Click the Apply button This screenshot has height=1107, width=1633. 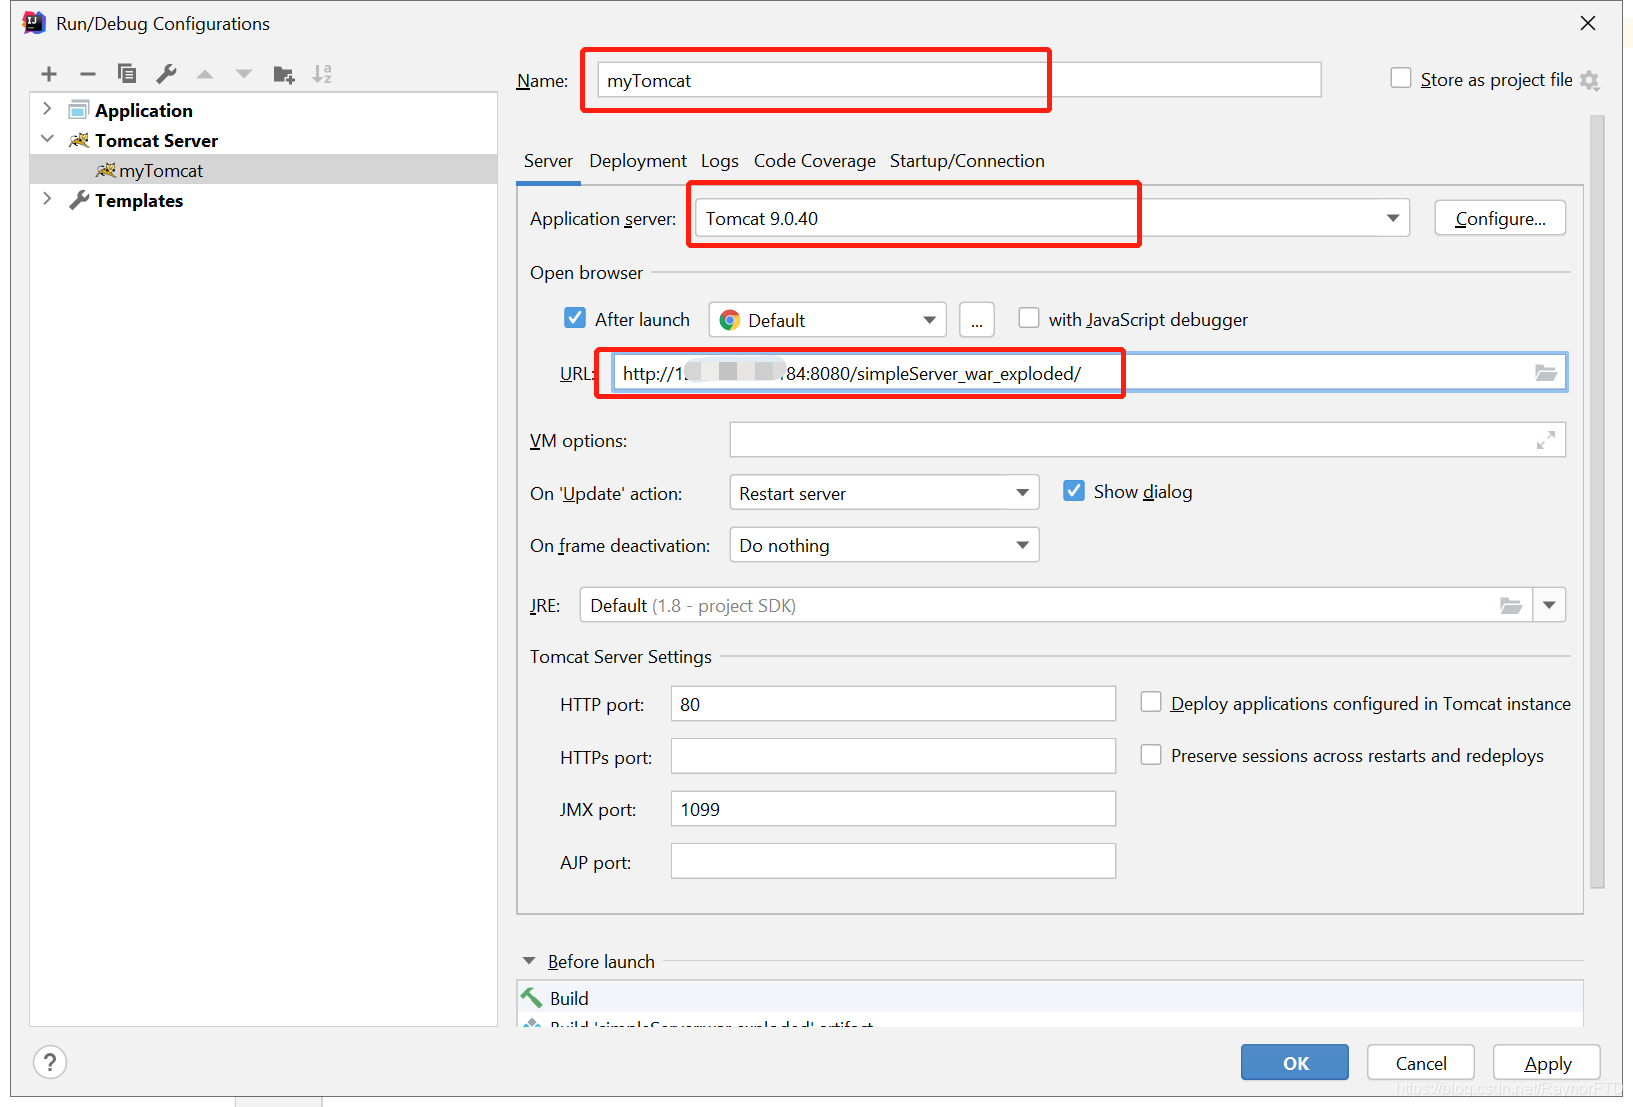pyautogui.click(x=1547, y=1063)
